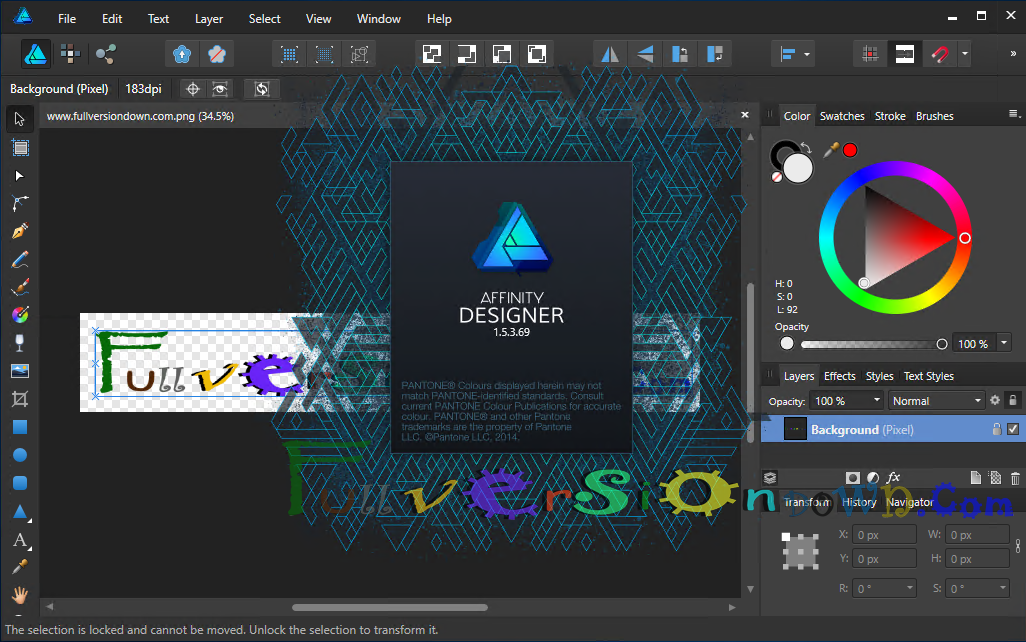Add new layer in Layers panel
Viewport: 1026px width, 642px height.
[x=976, y=478]
